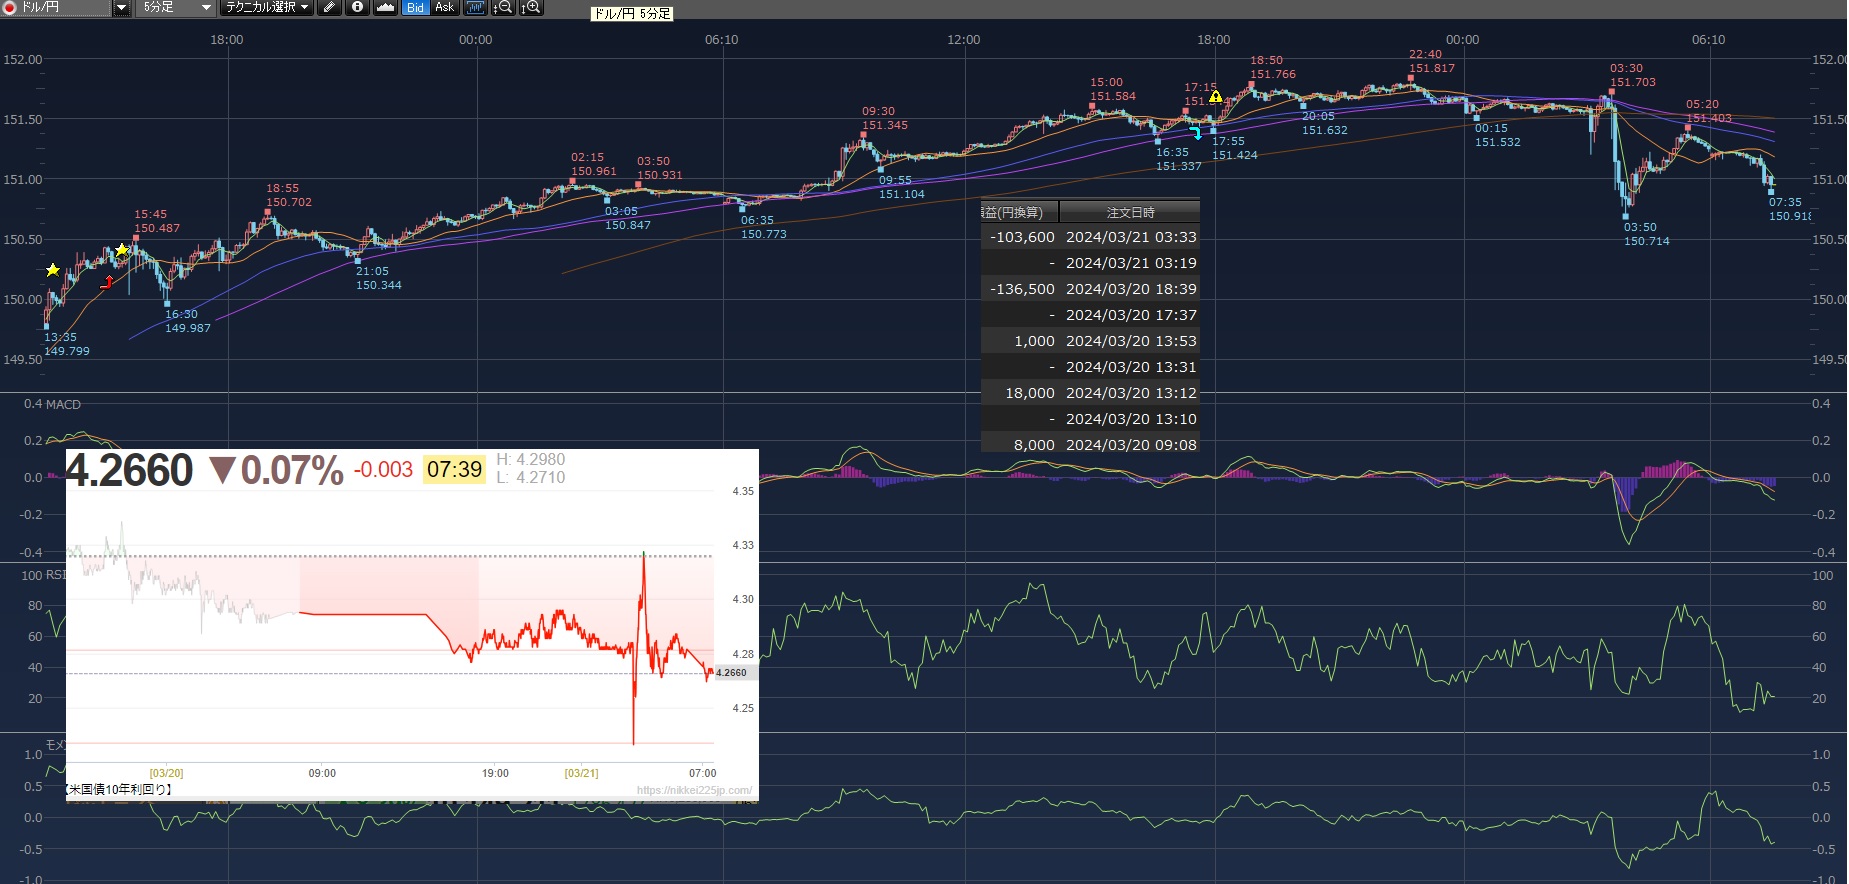Click the red arrow trade marker
Image resolution: width=1849 pixels, height=884 pixels.
click(107, 283)
